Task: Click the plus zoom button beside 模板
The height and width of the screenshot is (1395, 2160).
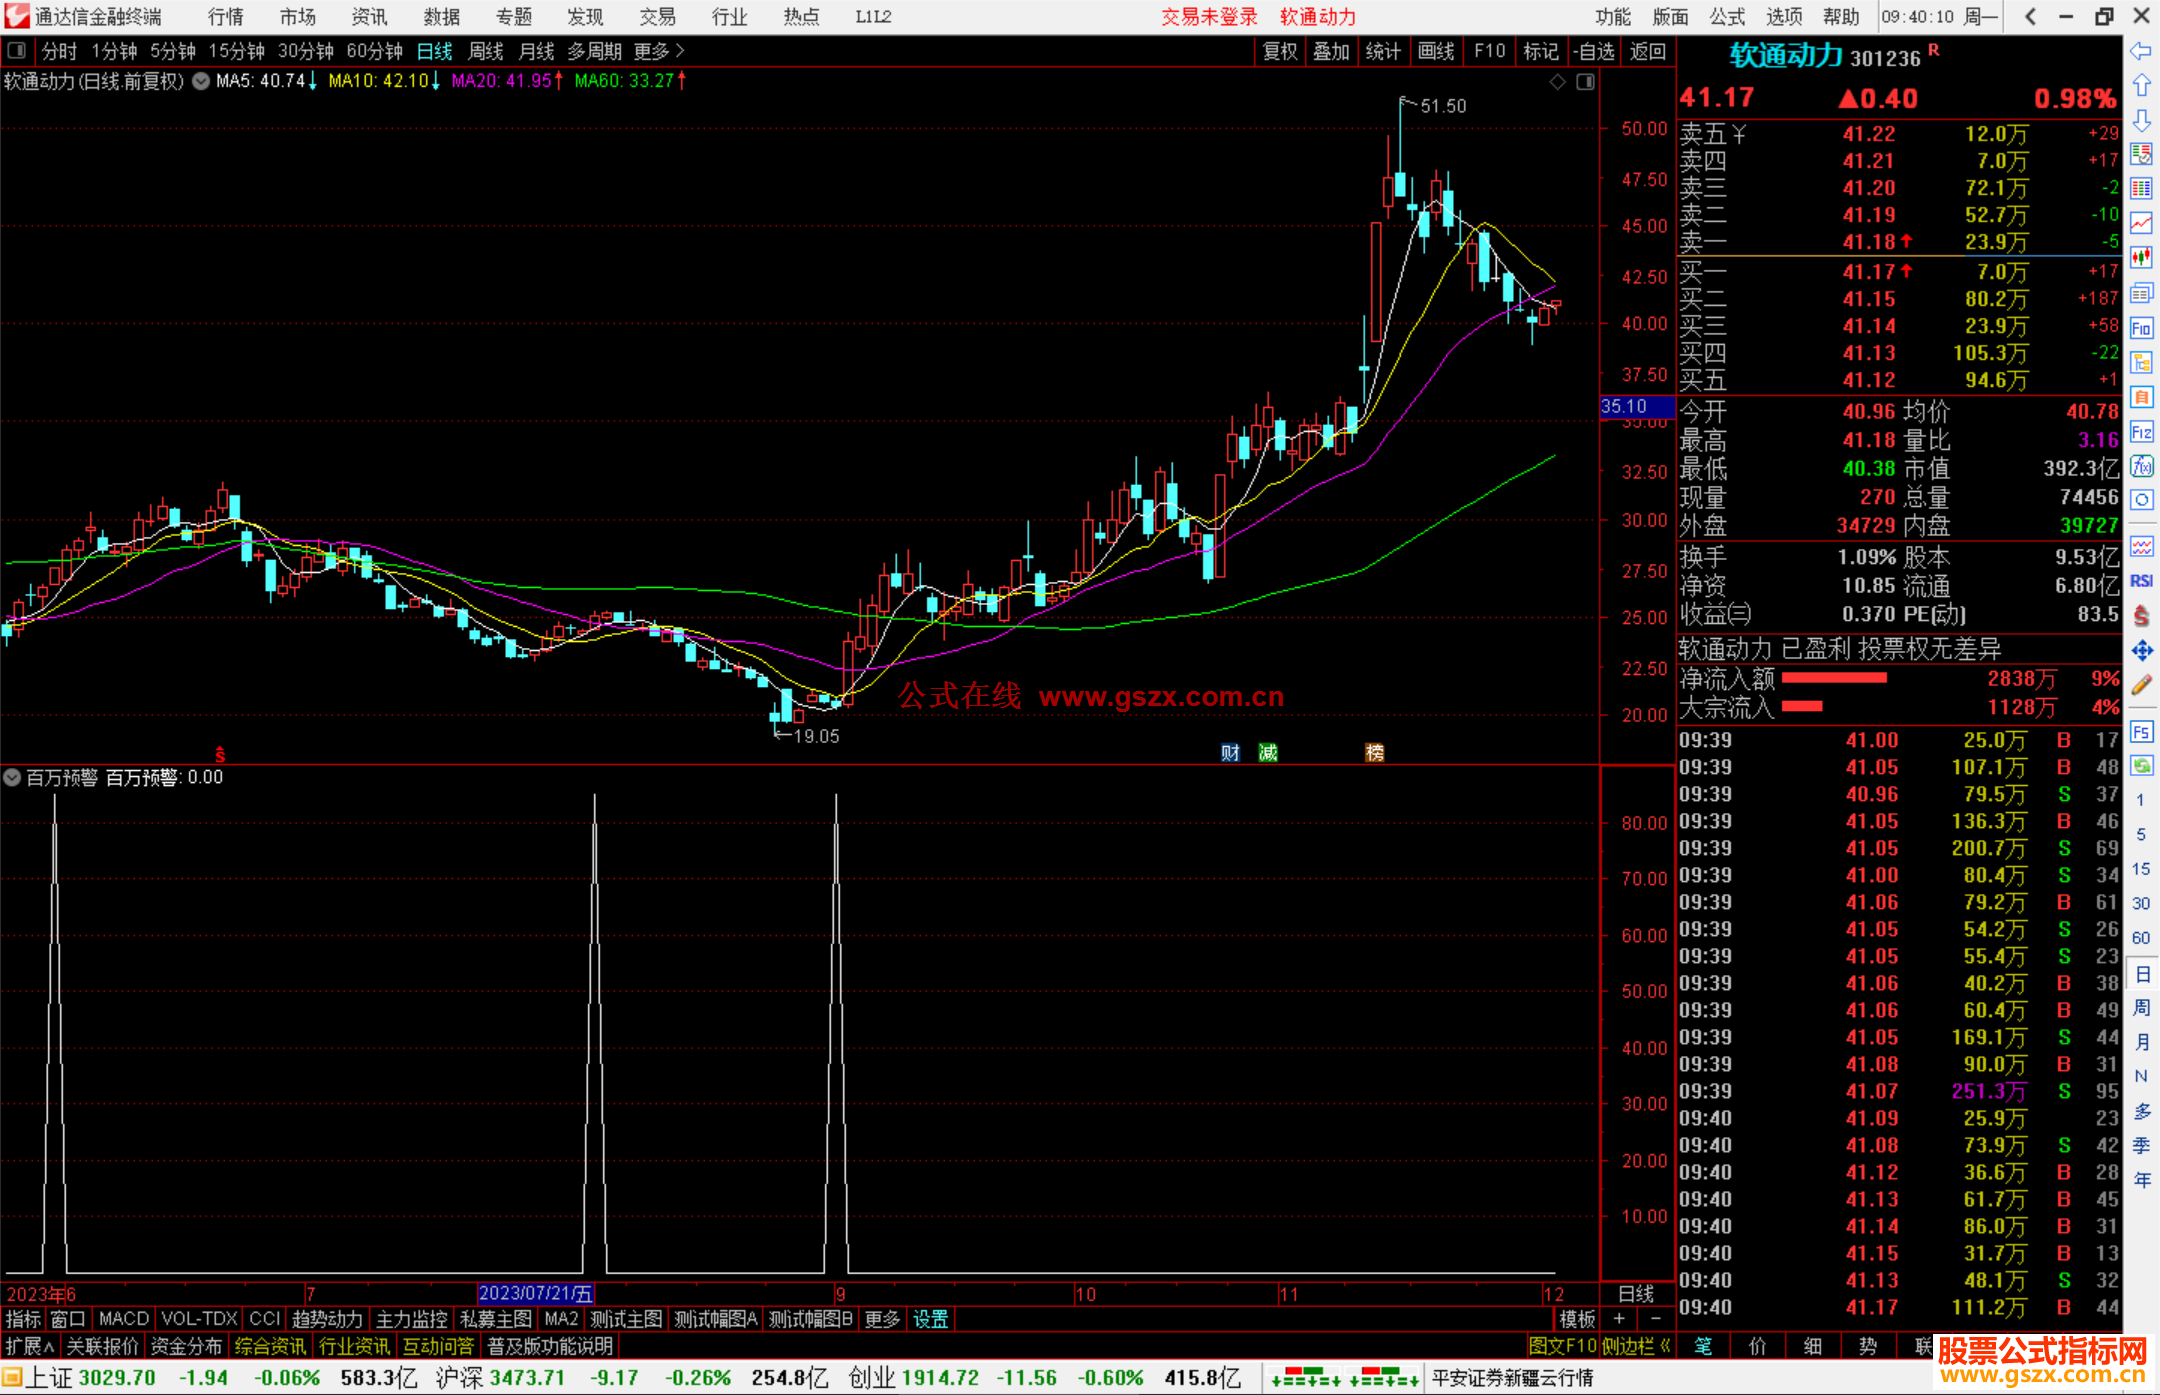Action: [1619, 1319]
